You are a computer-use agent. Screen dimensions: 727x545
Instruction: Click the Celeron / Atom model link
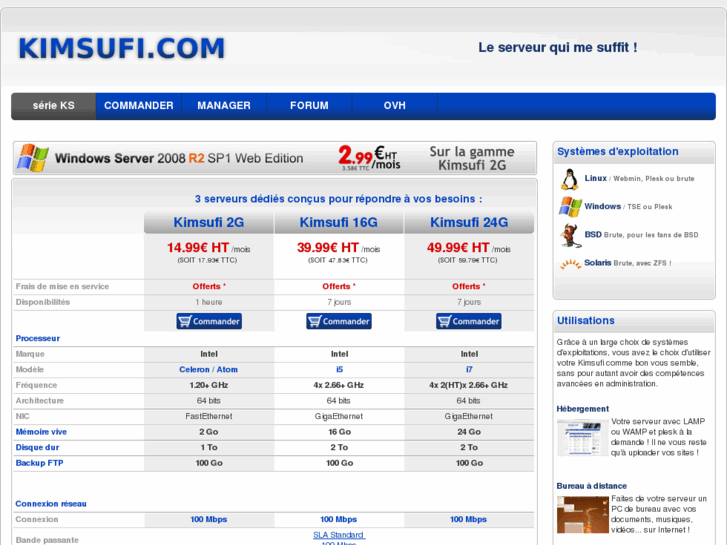(x=208, y=370)
